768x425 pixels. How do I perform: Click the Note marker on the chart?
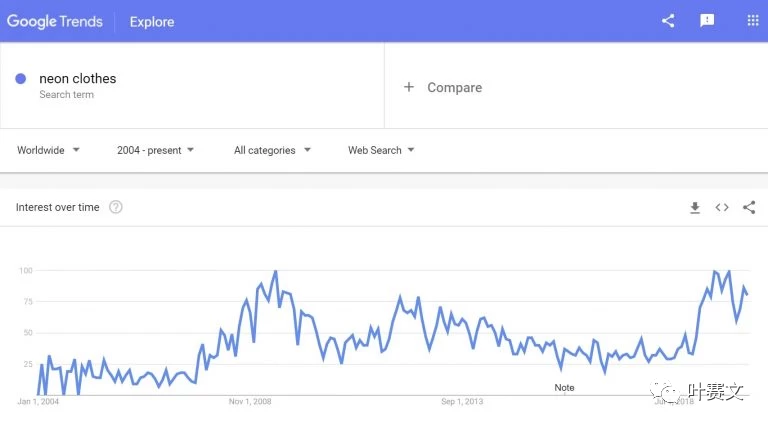pos(564,387)
